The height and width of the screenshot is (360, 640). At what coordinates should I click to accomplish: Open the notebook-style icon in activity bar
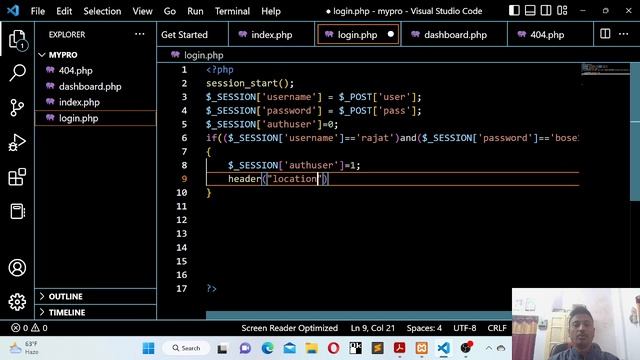(x=17, y=211)
